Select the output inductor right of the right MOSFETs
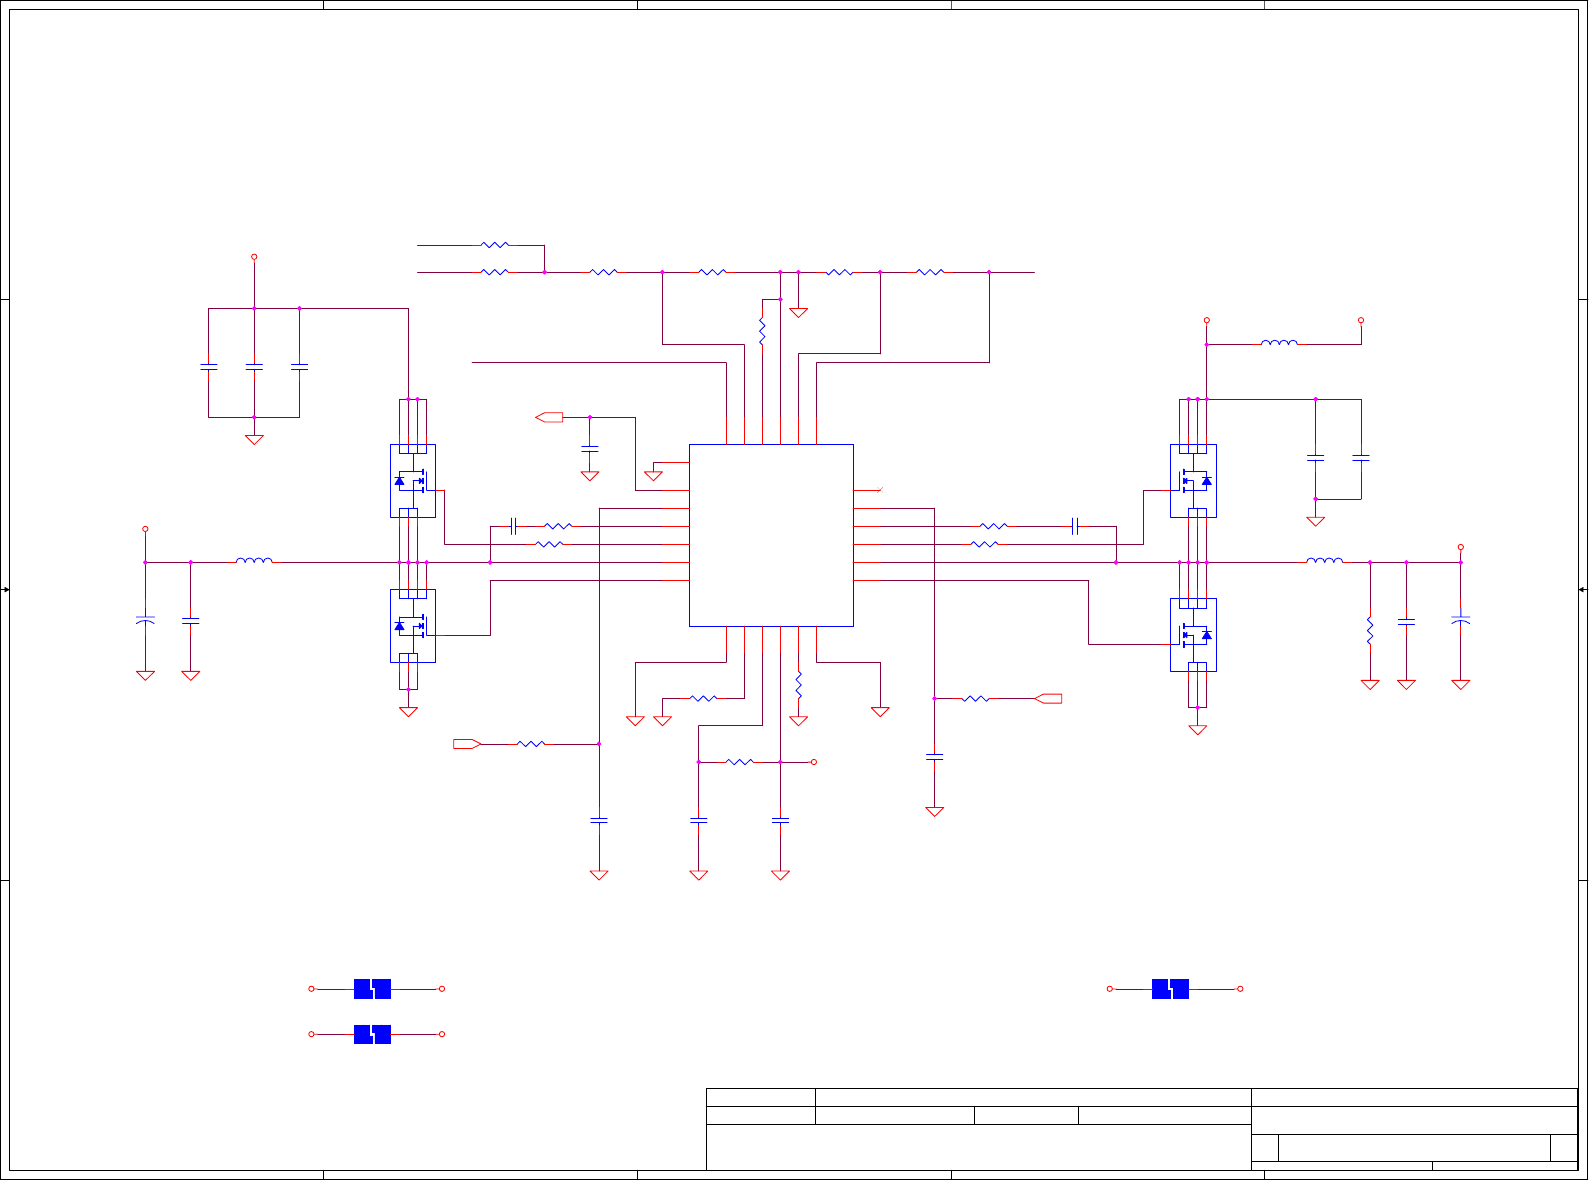Screen dimensions: 1589x1180 coord(1325,561)
